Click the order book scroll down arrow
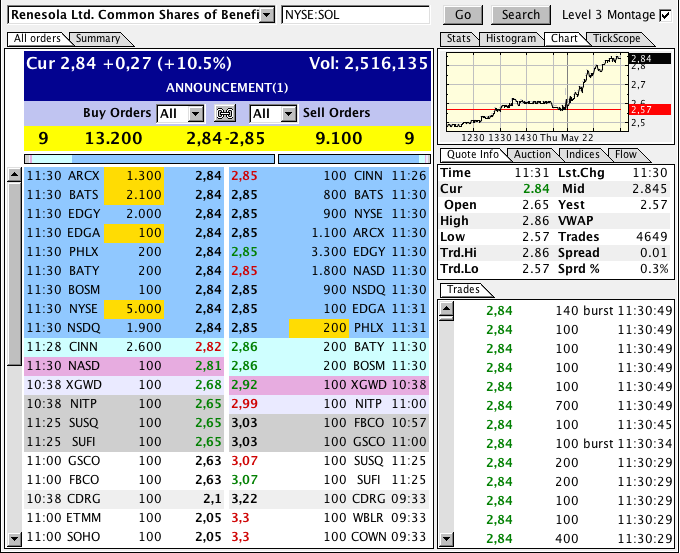Viewport: 680px width, 553px height. 14,539
